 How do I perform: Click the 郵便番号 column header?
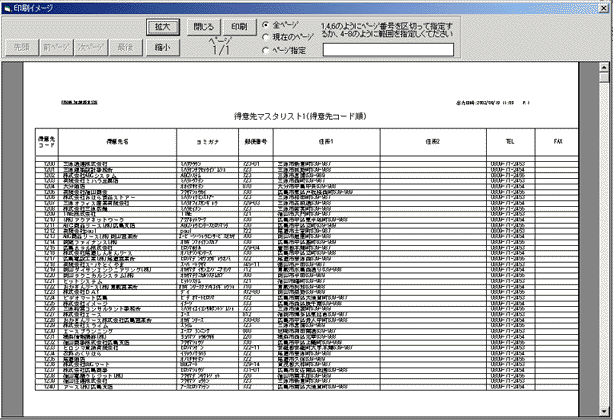(256, 142)
